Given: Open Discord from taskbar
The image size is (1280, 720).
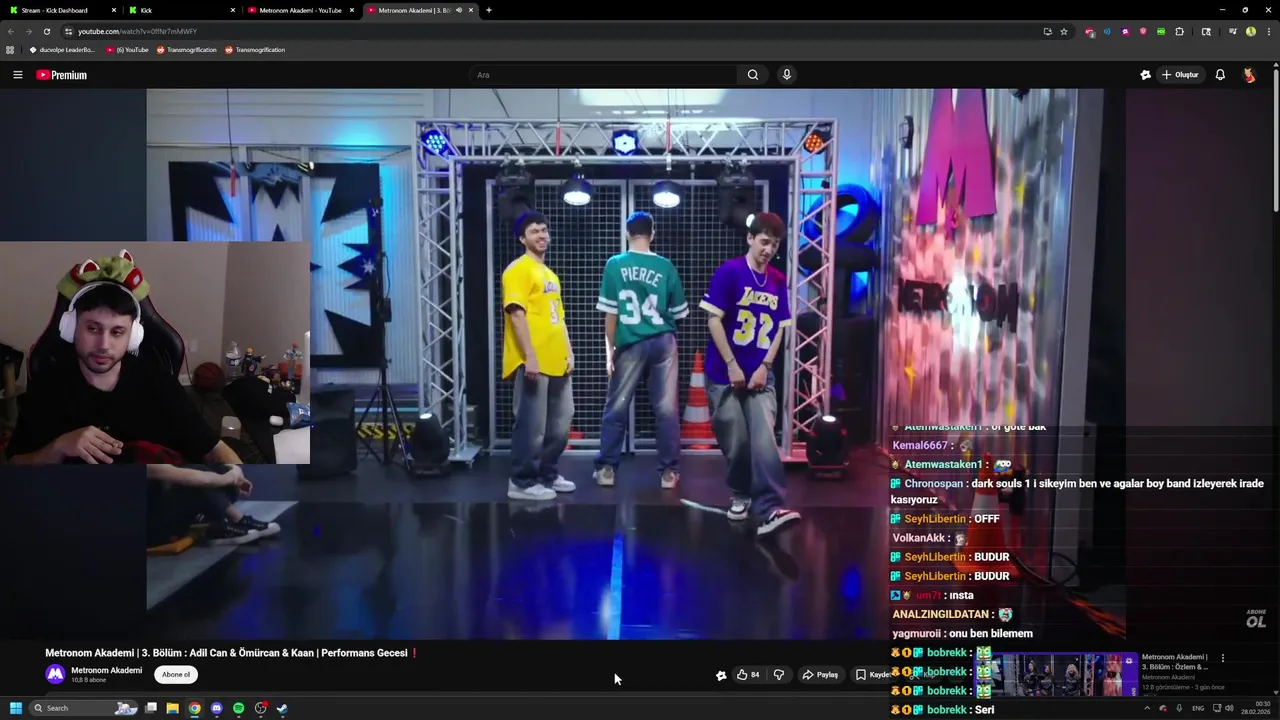Looking at the screenshot, I should (216, 708).
